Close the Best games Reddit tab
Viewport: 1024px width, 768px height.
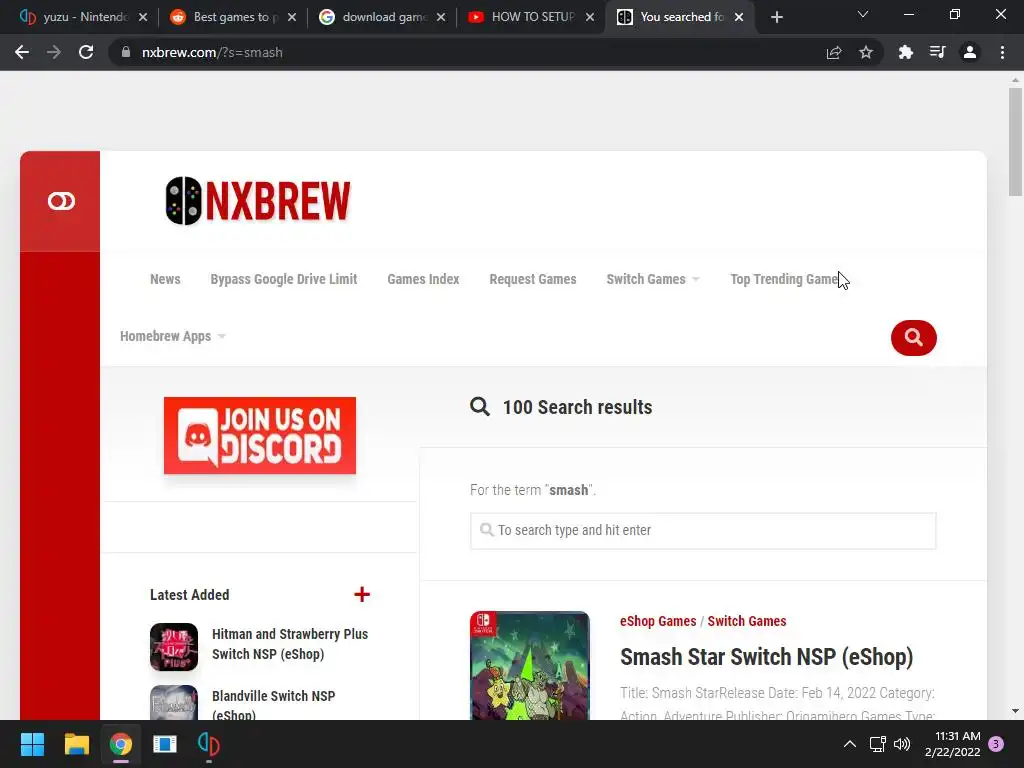[x=292, y=17]
